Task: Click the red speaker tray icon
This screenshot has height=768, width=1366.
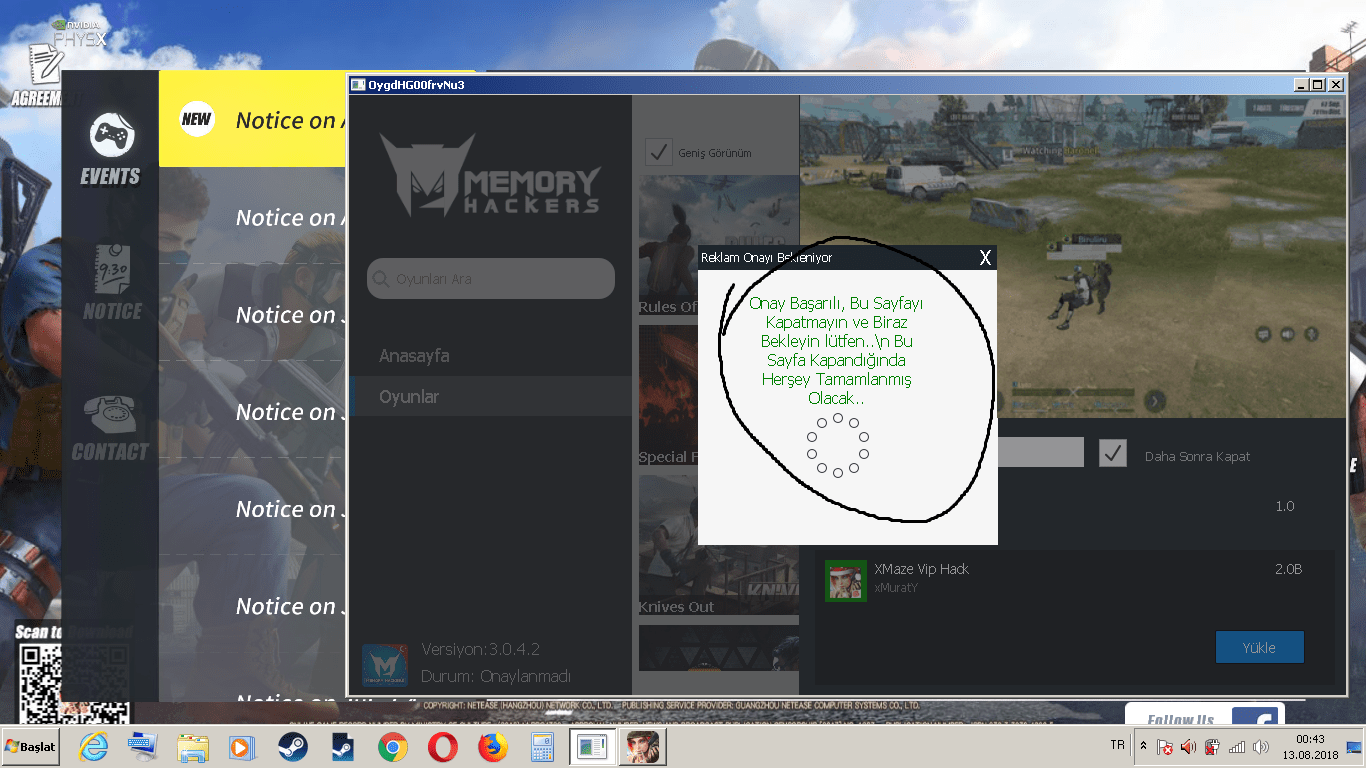Action: (1188, 747)
